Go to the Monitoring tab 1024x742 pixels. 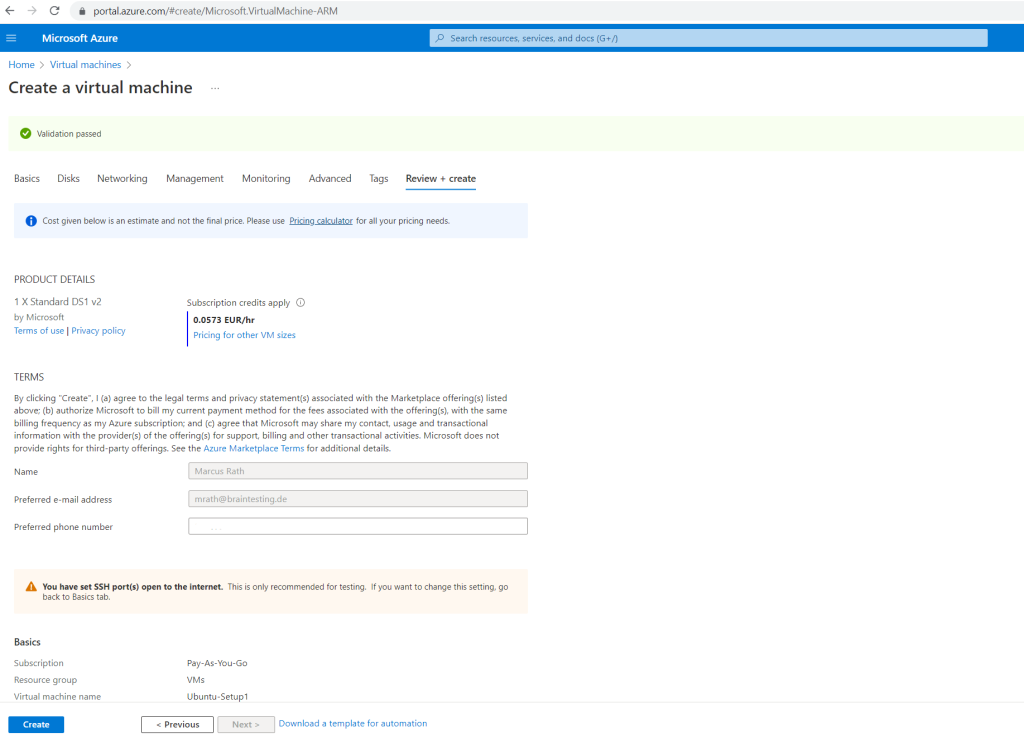point(266,178)
